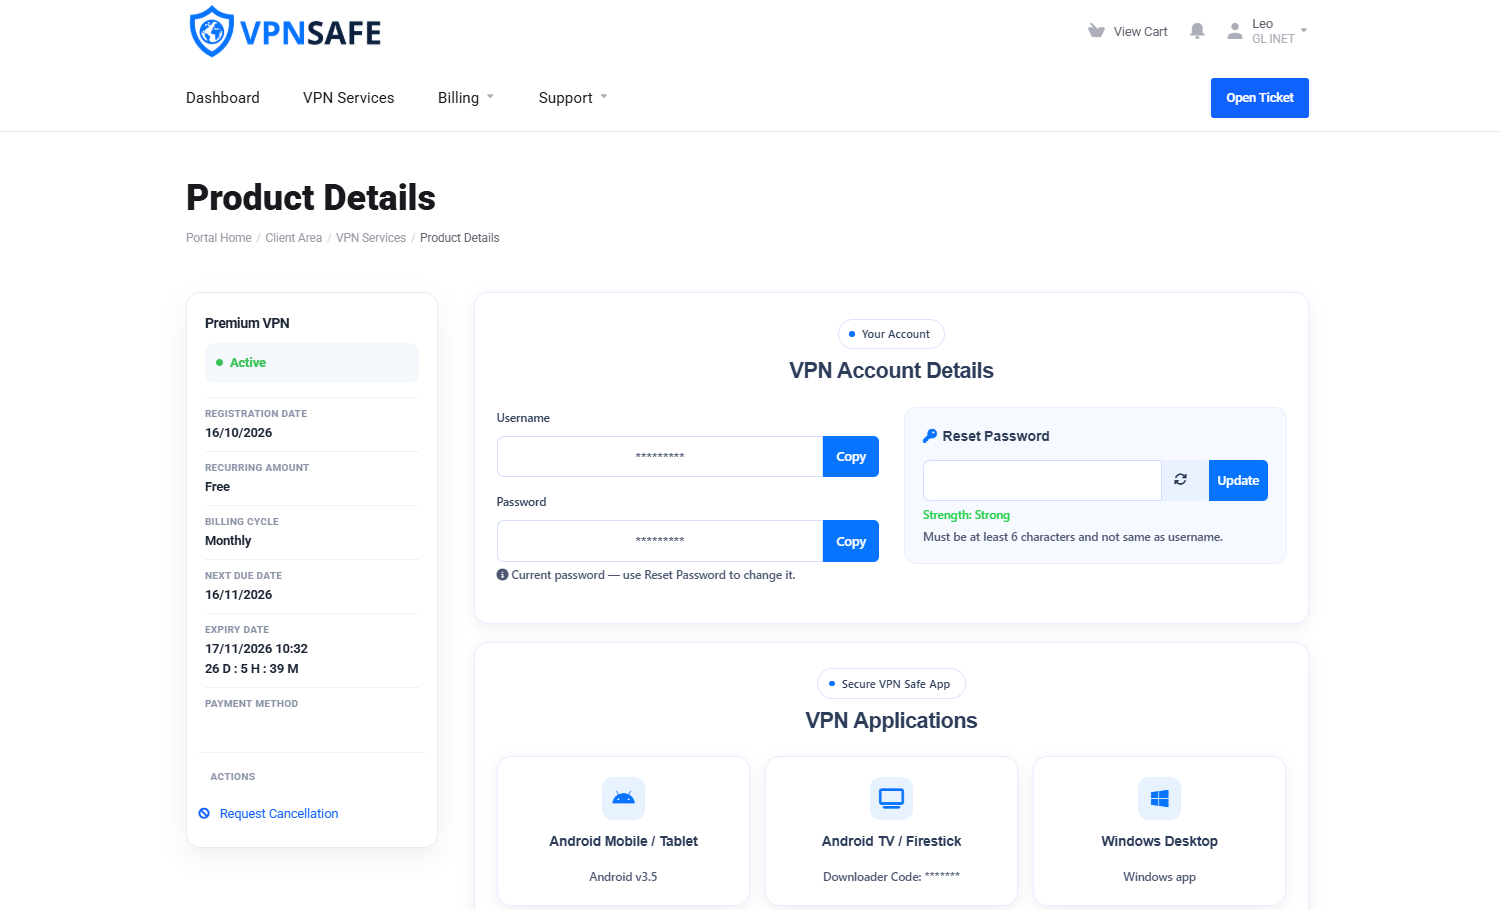The width and height of the screenshot is (1500, 910).
Task: Click the Android TV / Firestick monitor icon
Action: 892,798
